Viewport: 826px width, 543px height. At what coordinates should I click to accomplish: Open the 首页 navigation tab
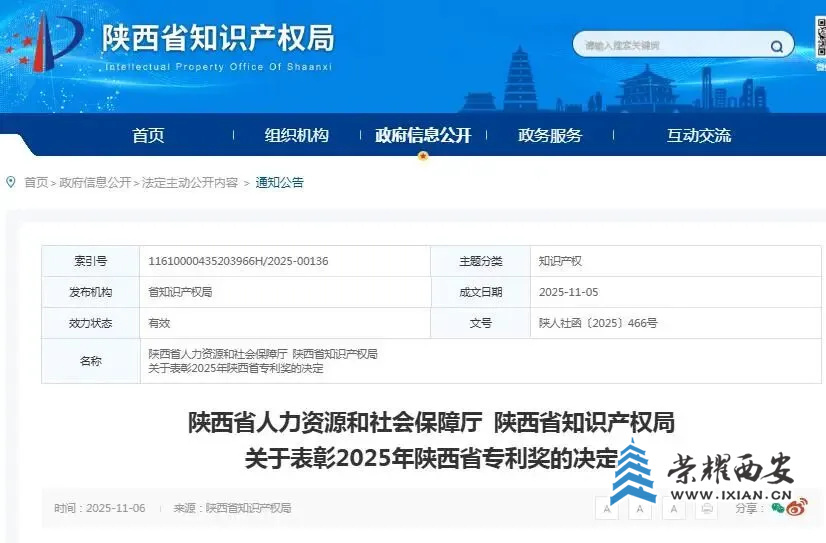click(x=148, y=136)
